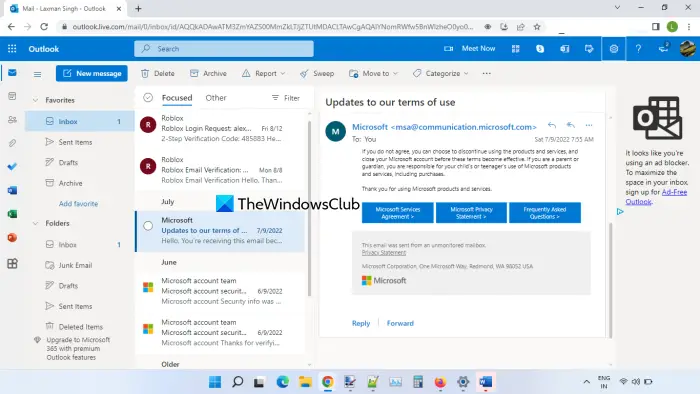Open the Ad-Free Outlook link
This screenshot has height=394, width=700.
pyautogui.click(x=656, y=197)
